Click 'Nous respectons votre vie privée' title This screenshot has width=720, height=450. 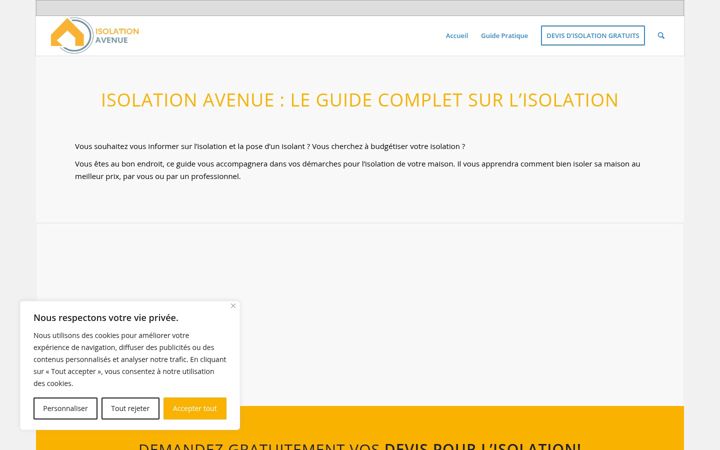[106, 318]
